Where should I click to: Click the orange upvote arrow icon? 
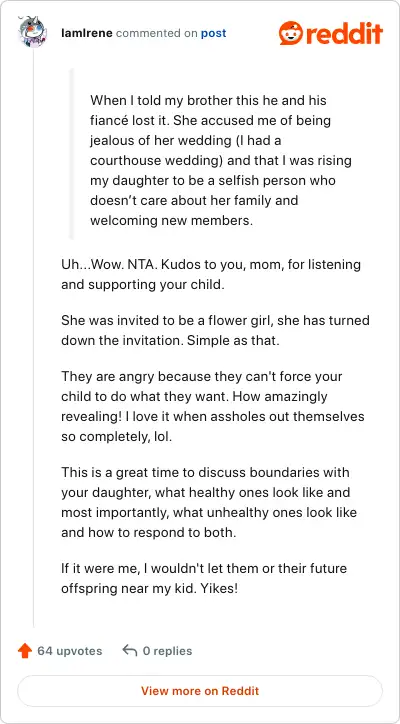(24, 651)
